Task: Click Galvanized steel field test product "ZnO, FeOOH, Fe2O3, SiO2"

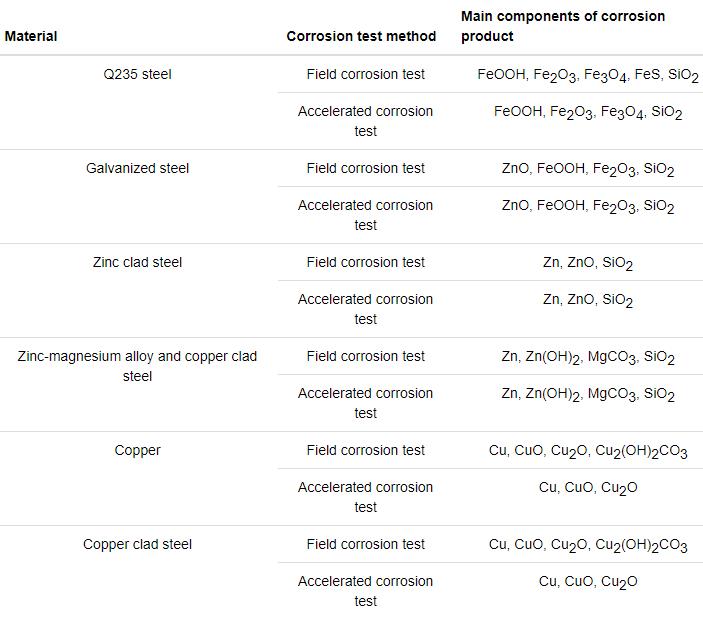Action: click(x=587, y=169)
